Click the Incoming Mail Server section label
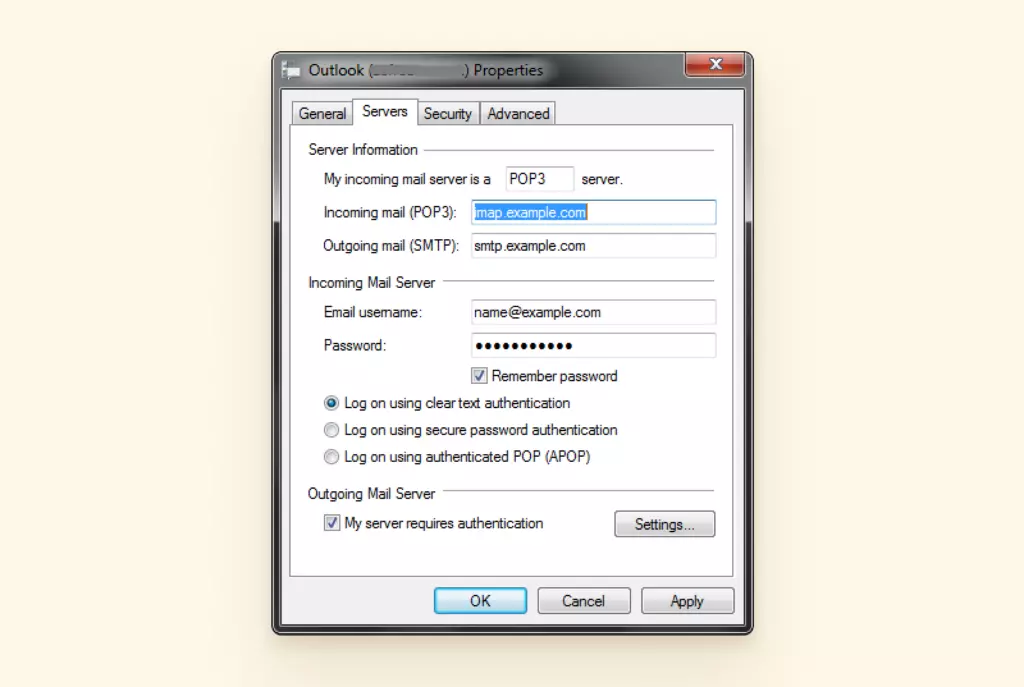The height and width of the screenshot is (687, 1024). pyautogui.click(x=372, y=282)
